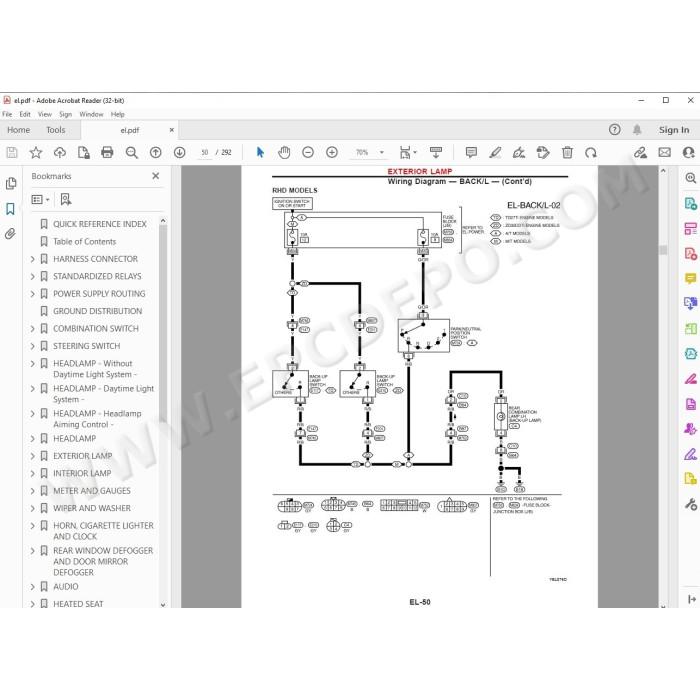Close the Bookmarks panel
Screen dimensions: 700x700
[155, 176]
